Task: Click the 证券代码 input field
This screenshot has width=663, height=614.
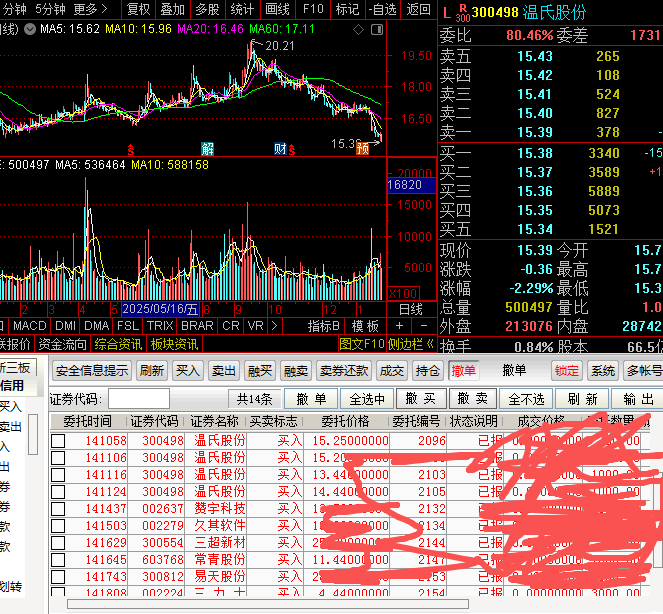Action: pos(139,398)
